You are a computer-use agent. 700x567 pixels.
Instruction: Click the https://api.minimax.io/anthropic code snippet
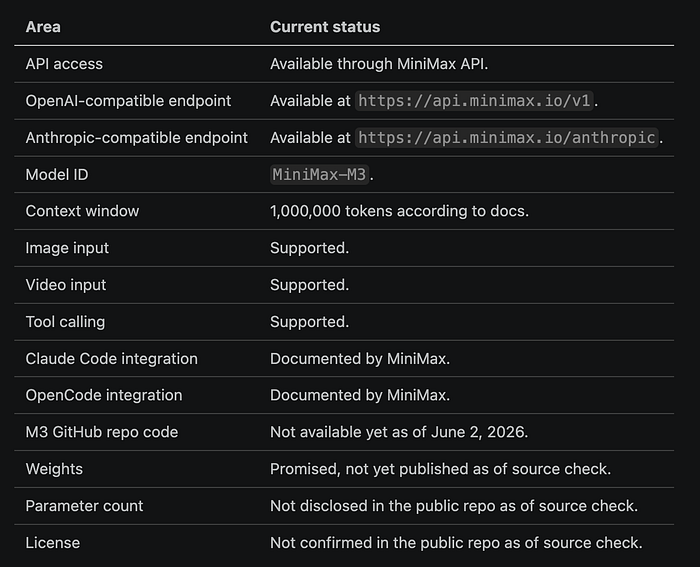point(507,138)
